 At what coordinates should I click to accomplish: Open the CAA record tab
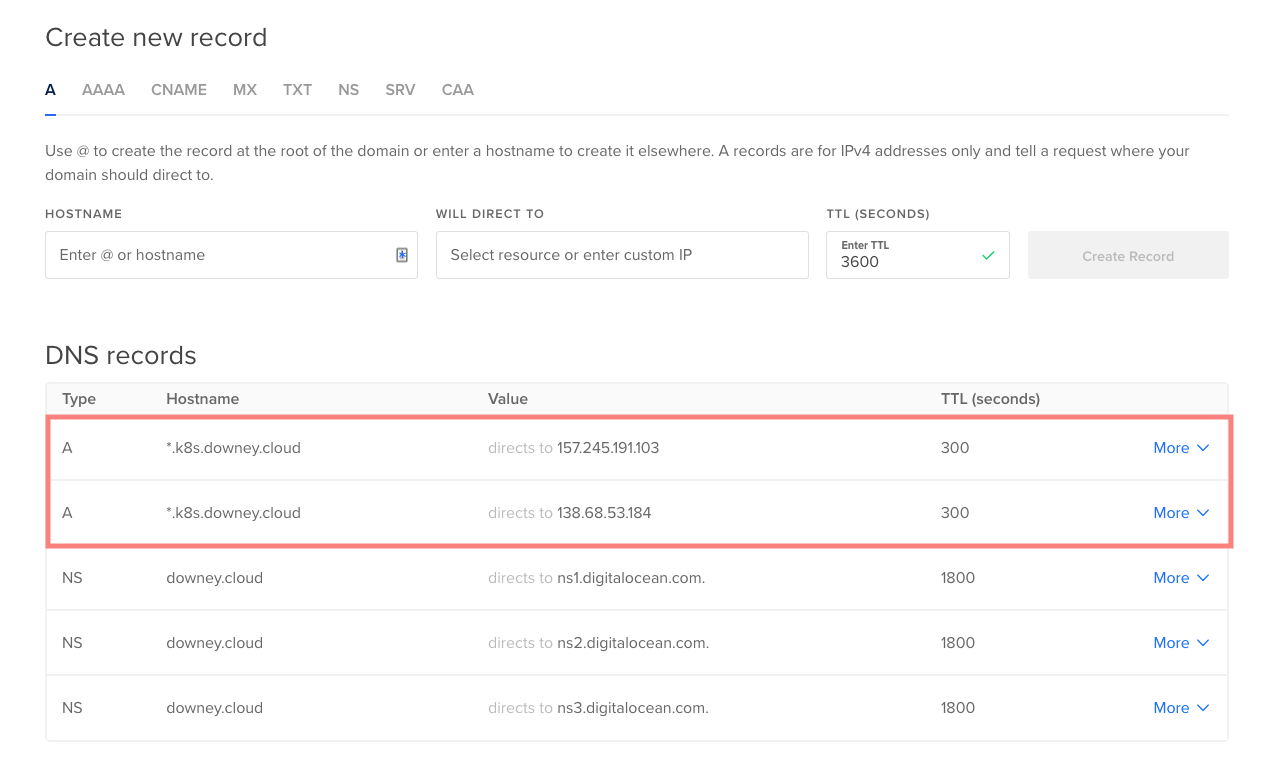[x=458, y=90]
